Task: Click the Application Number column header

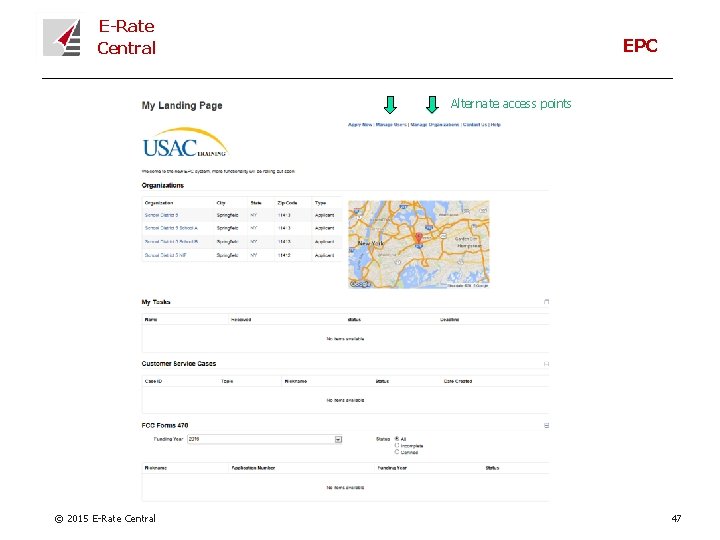Action: 253,468
